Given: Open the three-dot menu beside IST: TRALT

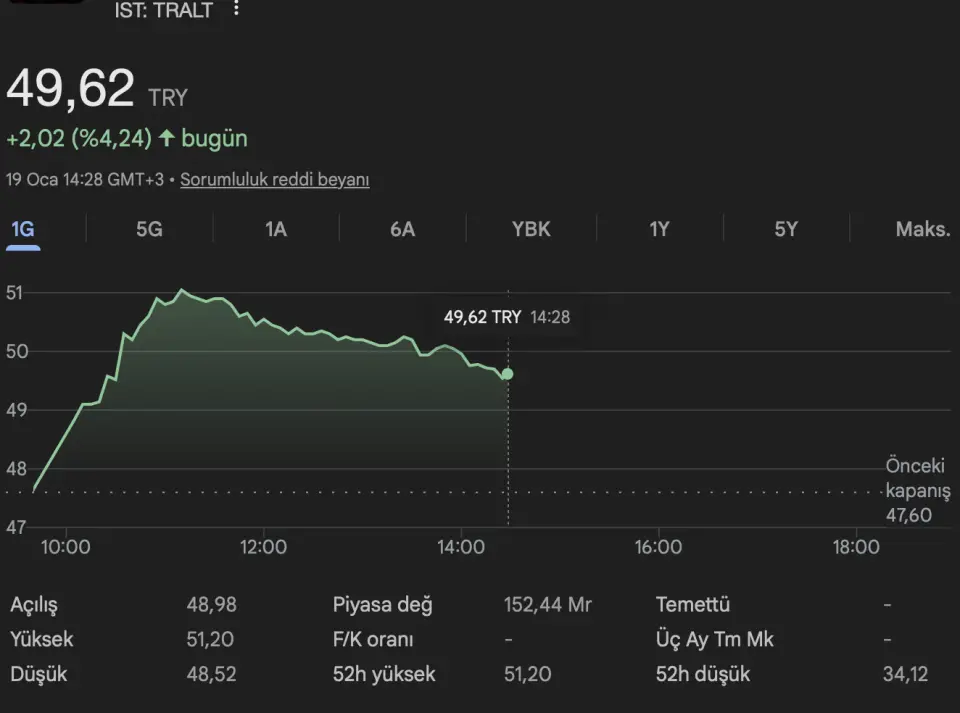Looking at the screenshot, I should point(236,9).
